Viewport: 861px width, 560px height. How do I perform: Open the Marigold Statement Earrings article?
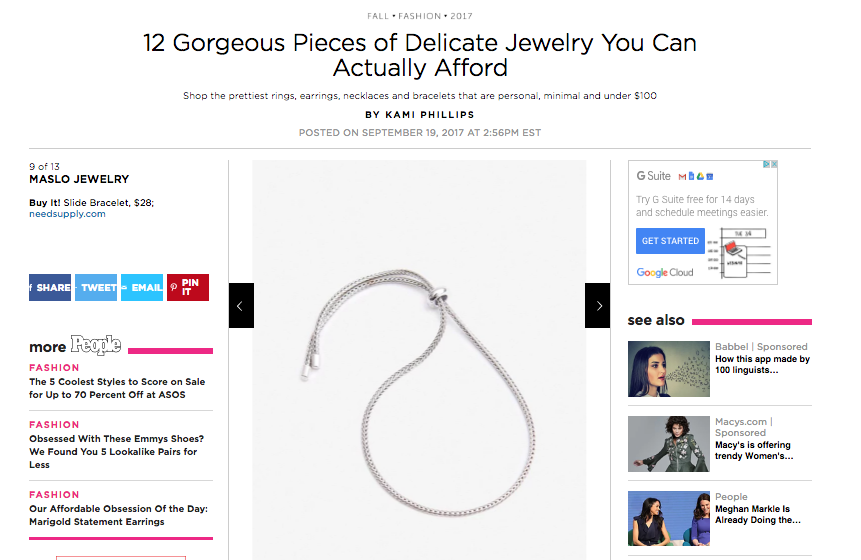(118, 515)
